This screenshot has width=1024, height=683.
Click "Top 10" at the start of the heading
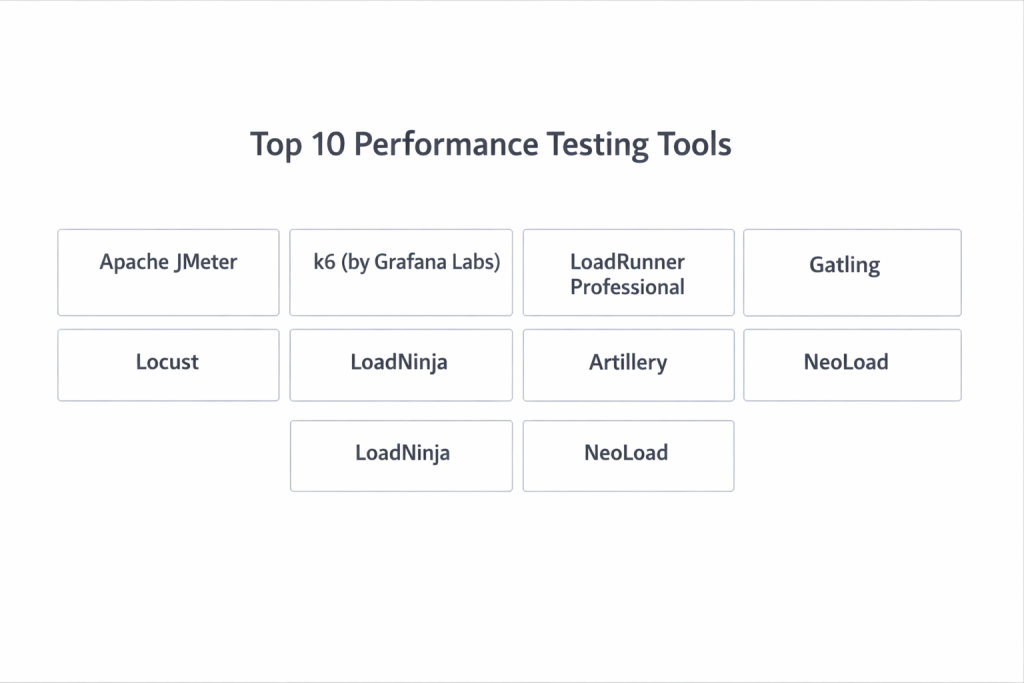coord(298,144)
